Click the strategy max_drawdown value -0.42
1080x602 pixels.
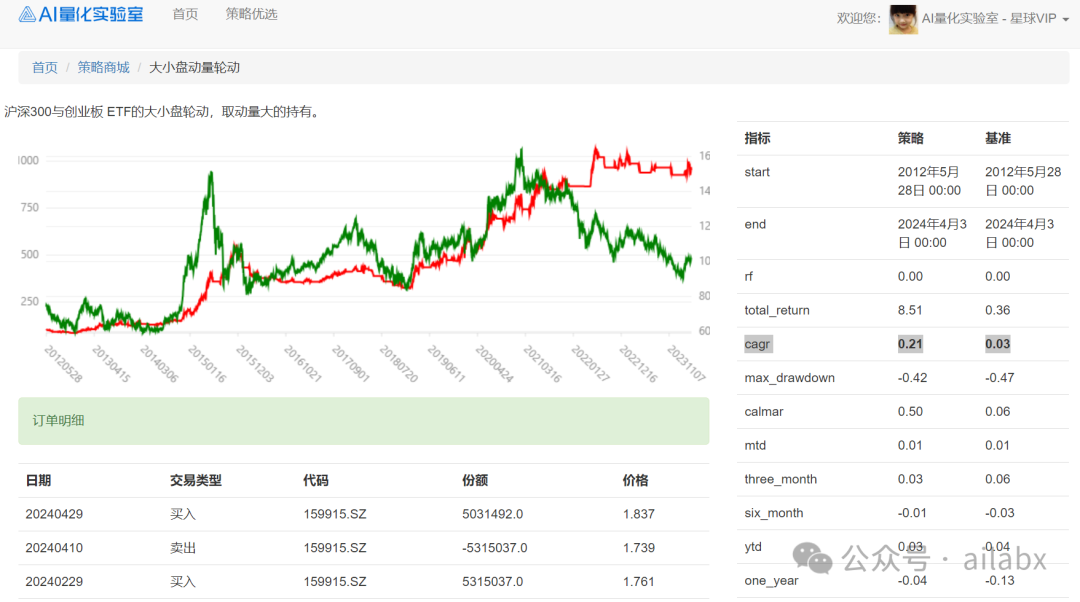click(x=913, y=378)
